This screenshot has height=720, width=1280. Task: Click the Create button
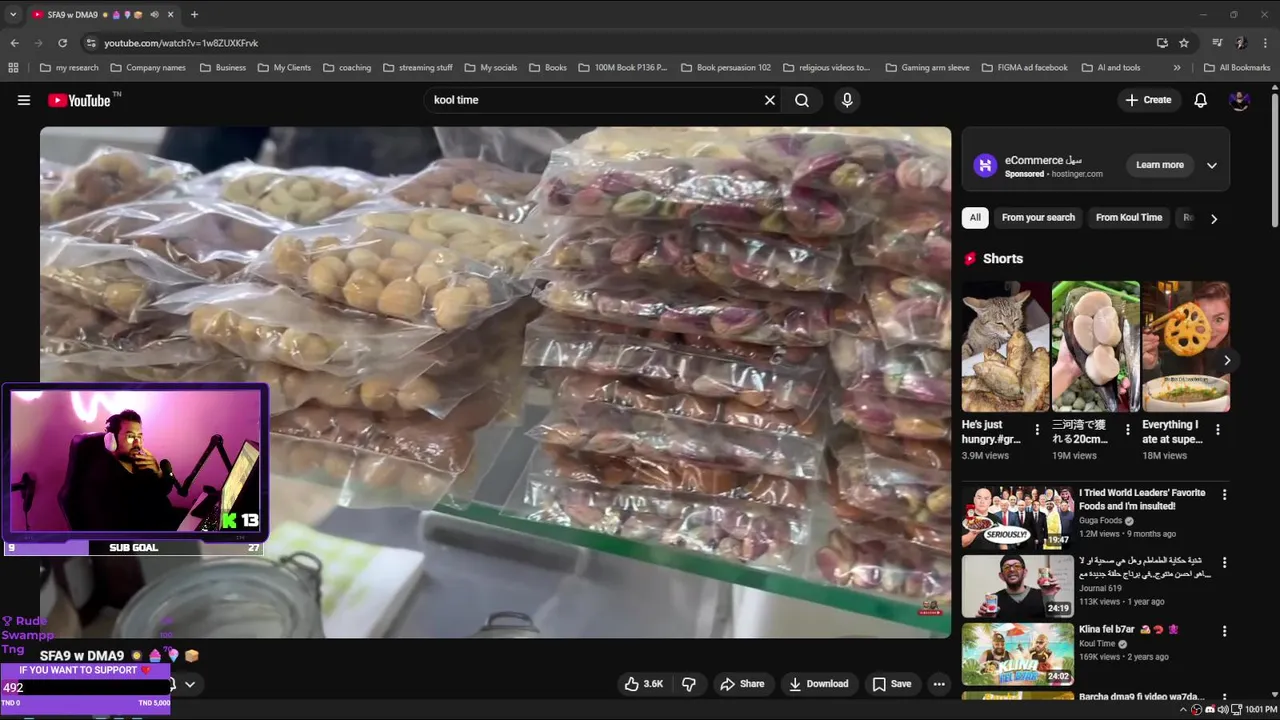click(x=1148, y=100)
